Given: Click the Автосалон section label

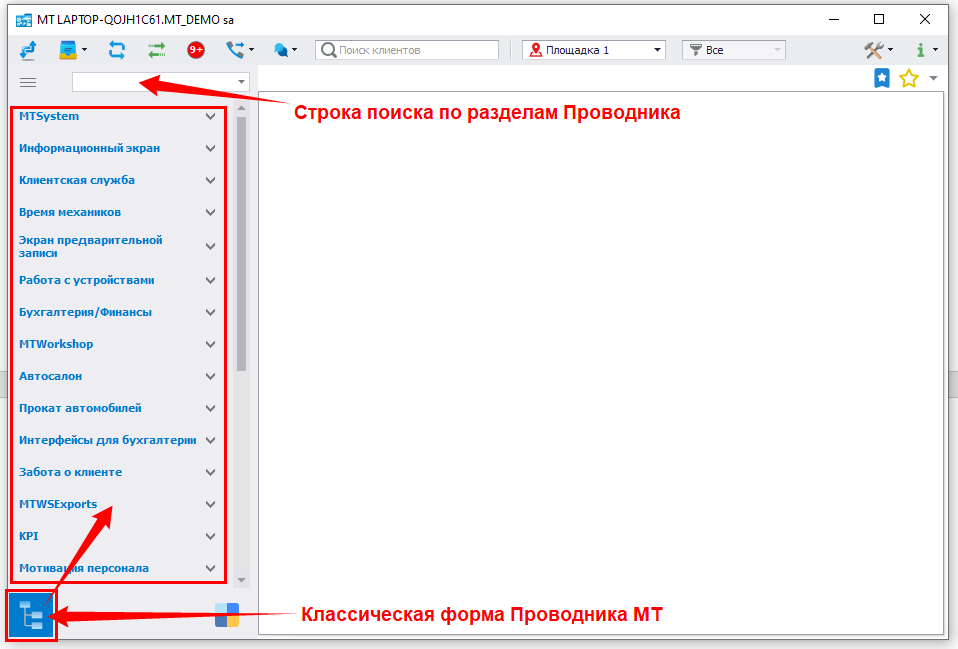Looking at the screenshot, I should tap(51, 376).
